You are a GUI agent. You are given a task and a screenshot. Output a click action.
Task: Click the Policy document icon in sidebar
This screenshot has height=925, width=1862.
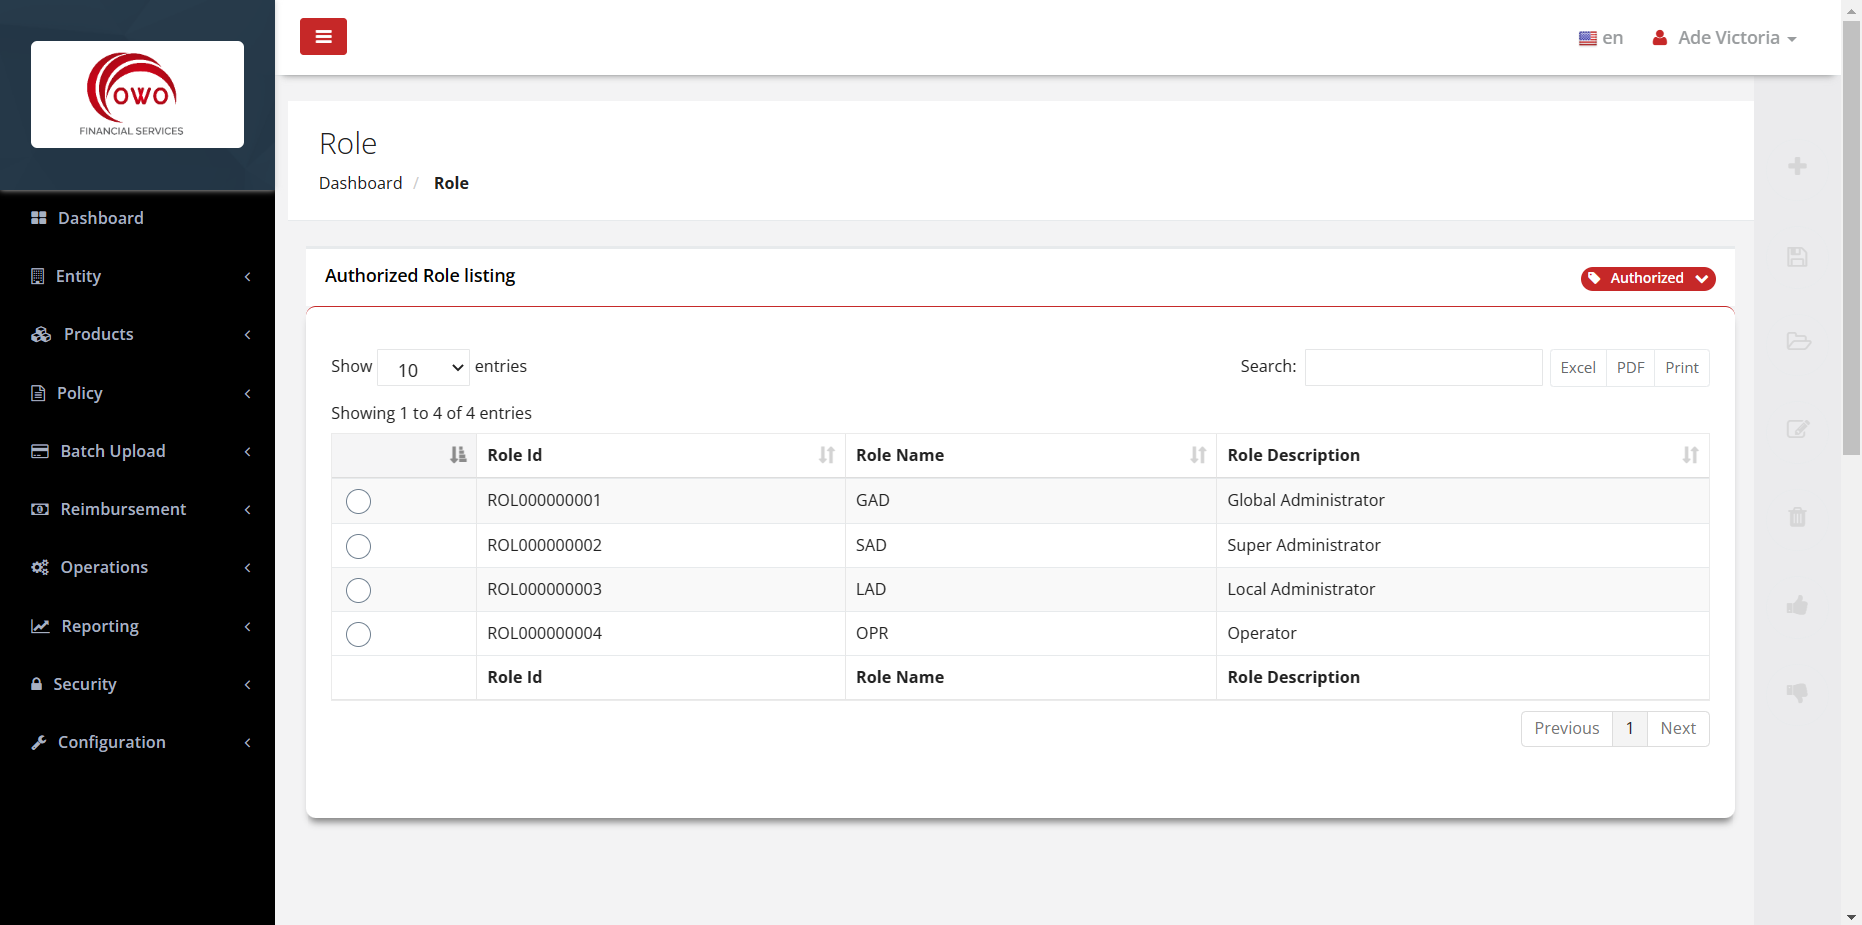(x=38, y=393)
